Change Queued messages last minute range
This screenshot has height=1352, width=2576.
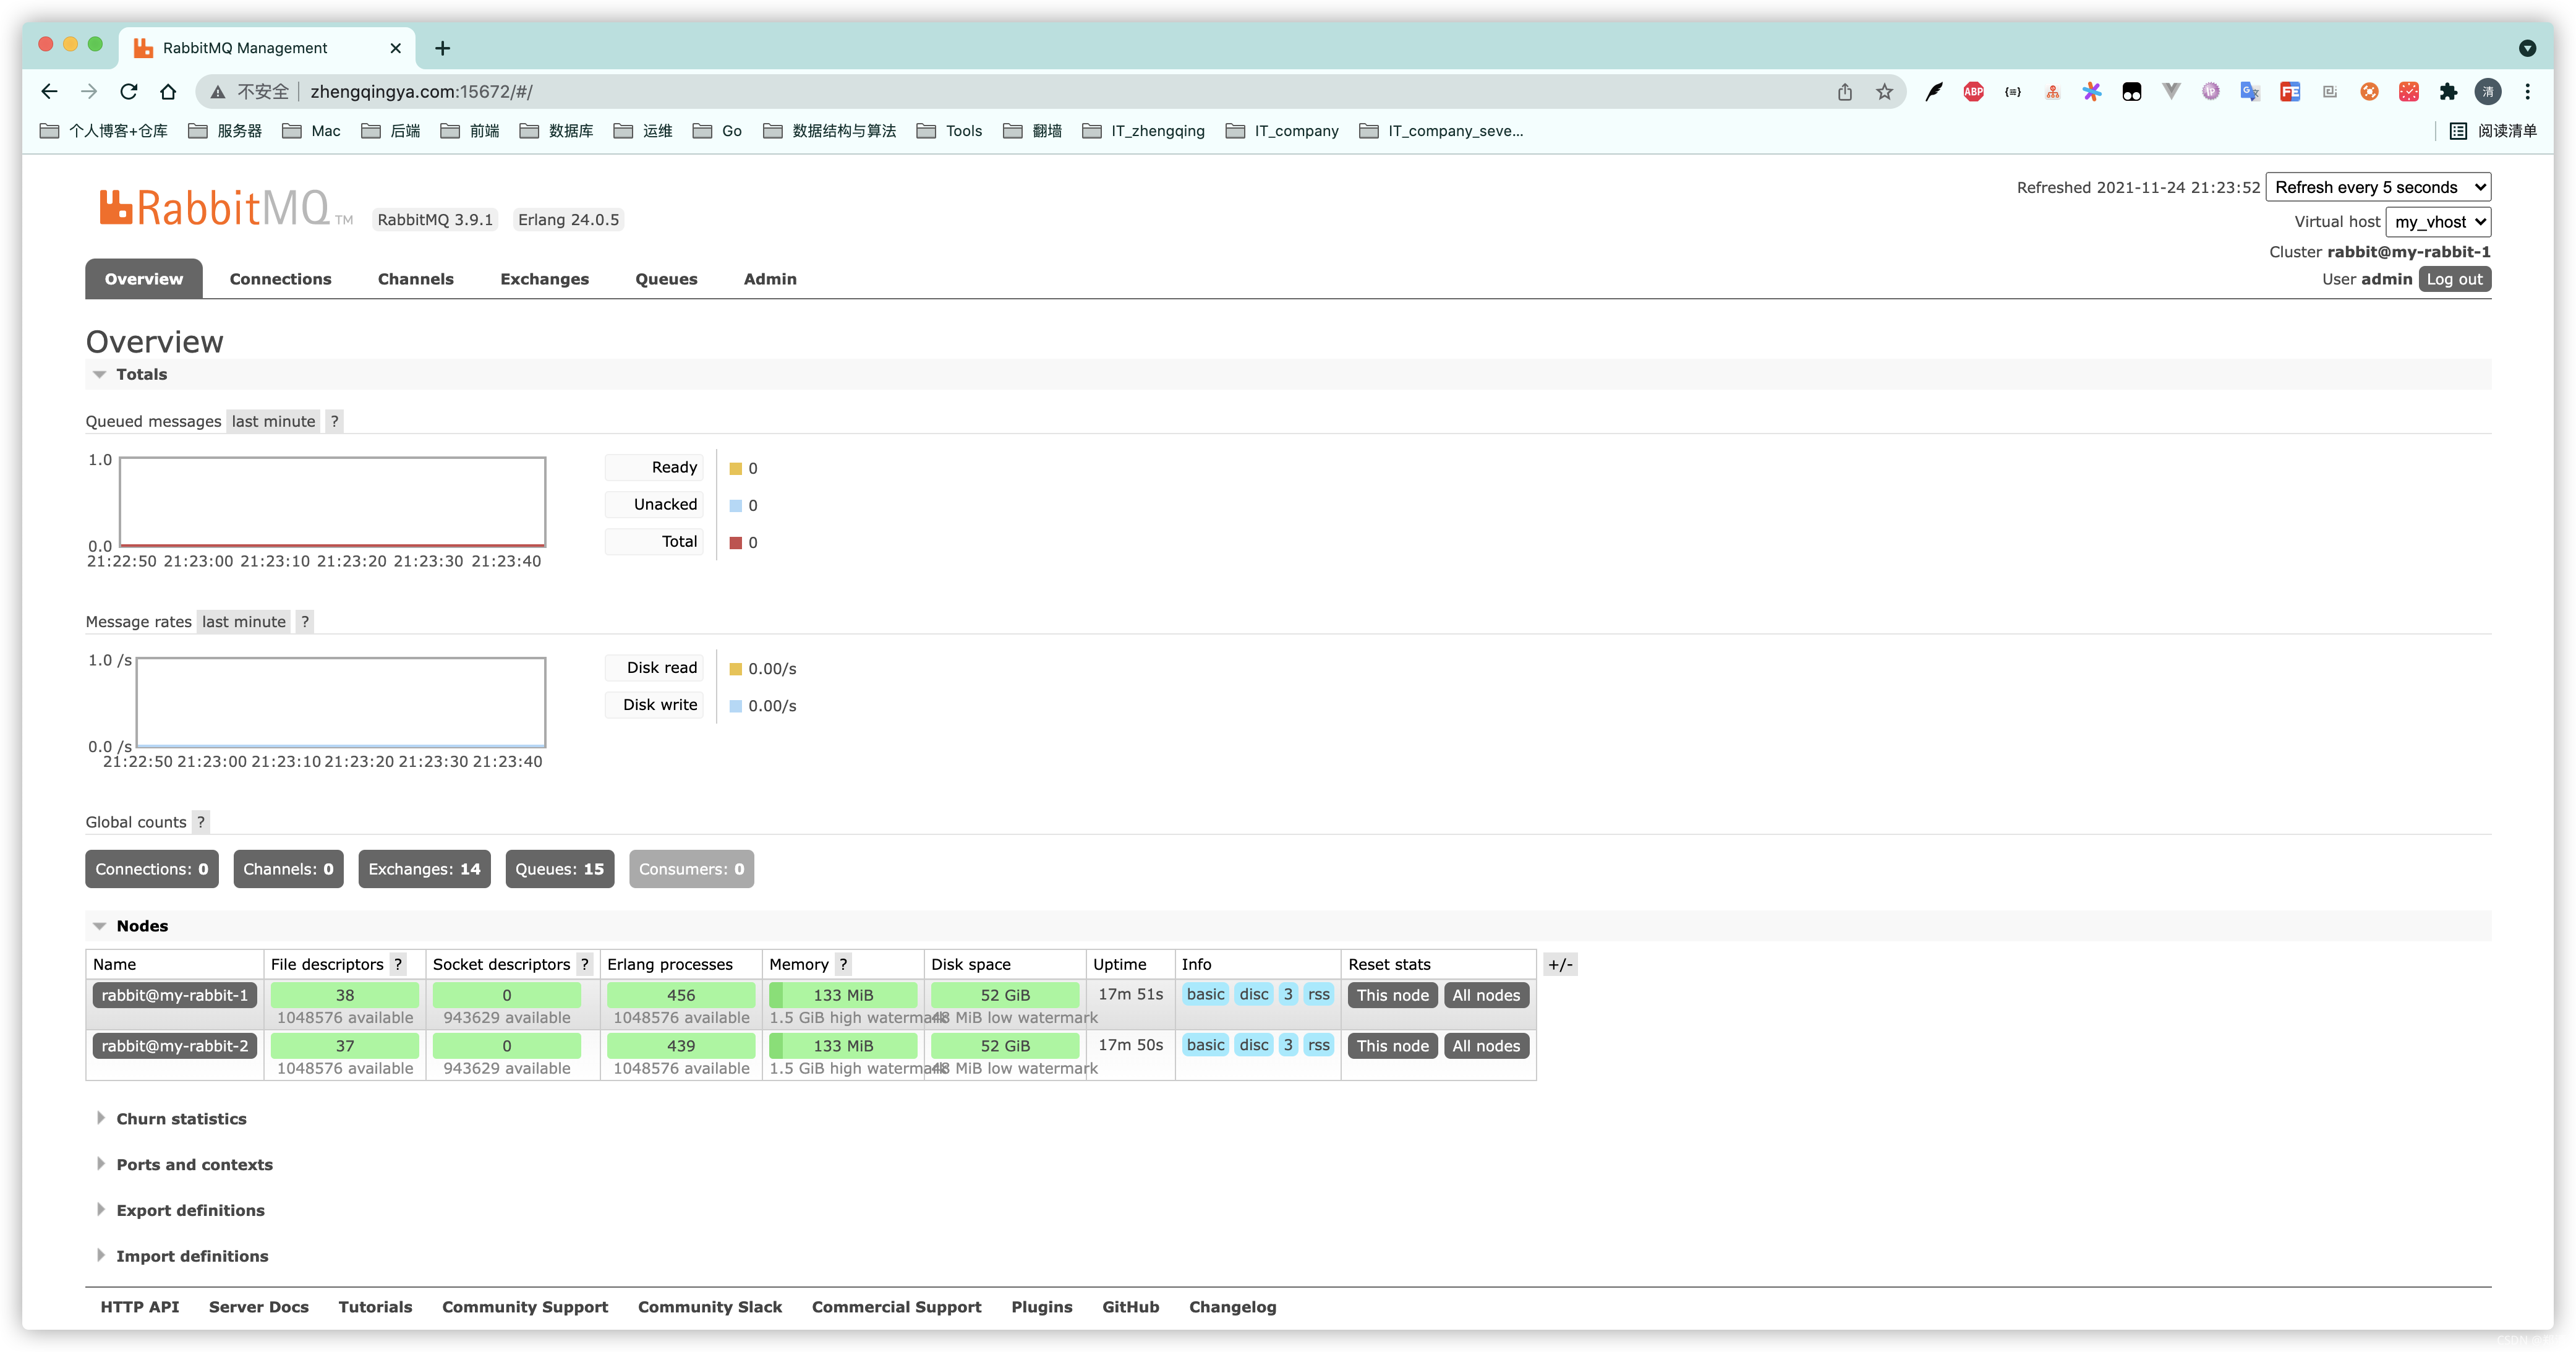click(273, 422)
